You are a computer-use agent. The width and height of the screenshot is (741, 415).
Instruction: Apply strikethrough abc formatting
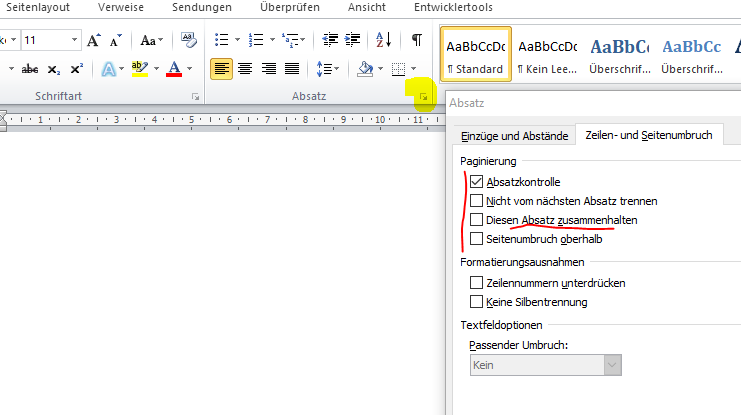click(x=30, y=69)
